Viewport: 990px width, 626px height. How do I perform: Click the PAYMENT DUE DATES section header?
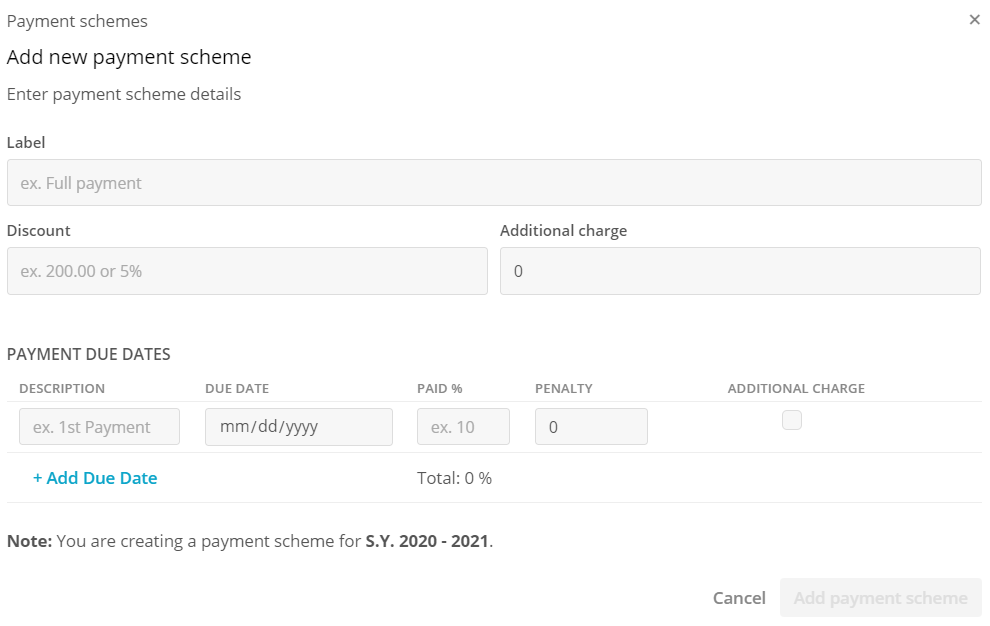click(89, 354)
